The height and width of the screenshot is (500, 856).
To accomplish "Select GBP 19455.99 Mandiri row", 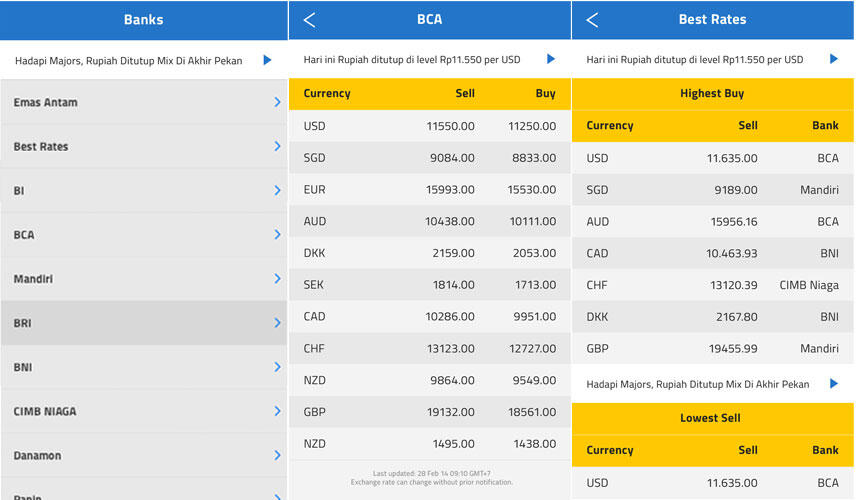I will (712, 348).
